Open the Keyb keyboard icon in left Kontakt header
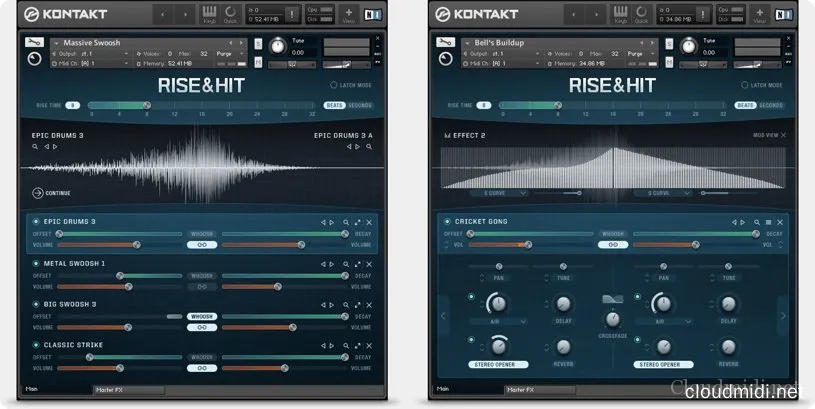Screen dimensions: 815x409 [x=211, y=14]
